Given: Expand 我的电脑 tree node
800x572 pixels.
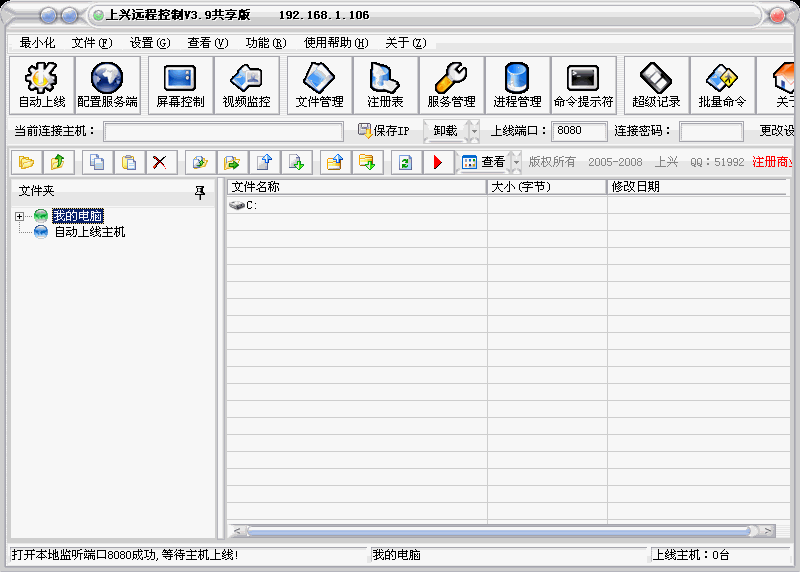Looking at the screenshot, I should coord(19,216).
